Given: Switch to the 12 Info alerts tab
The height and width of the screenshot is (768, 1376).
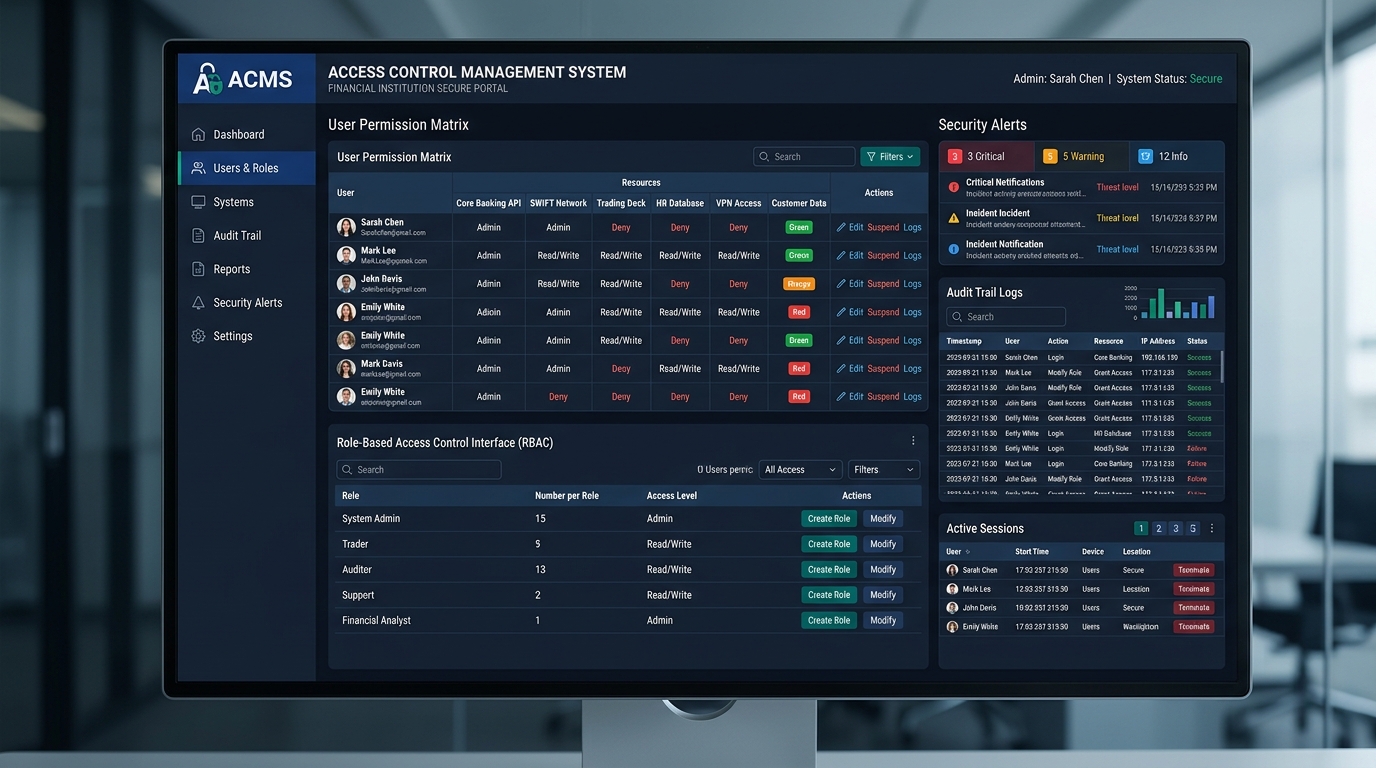Looking at the screenshot, I should [1177, 156].
